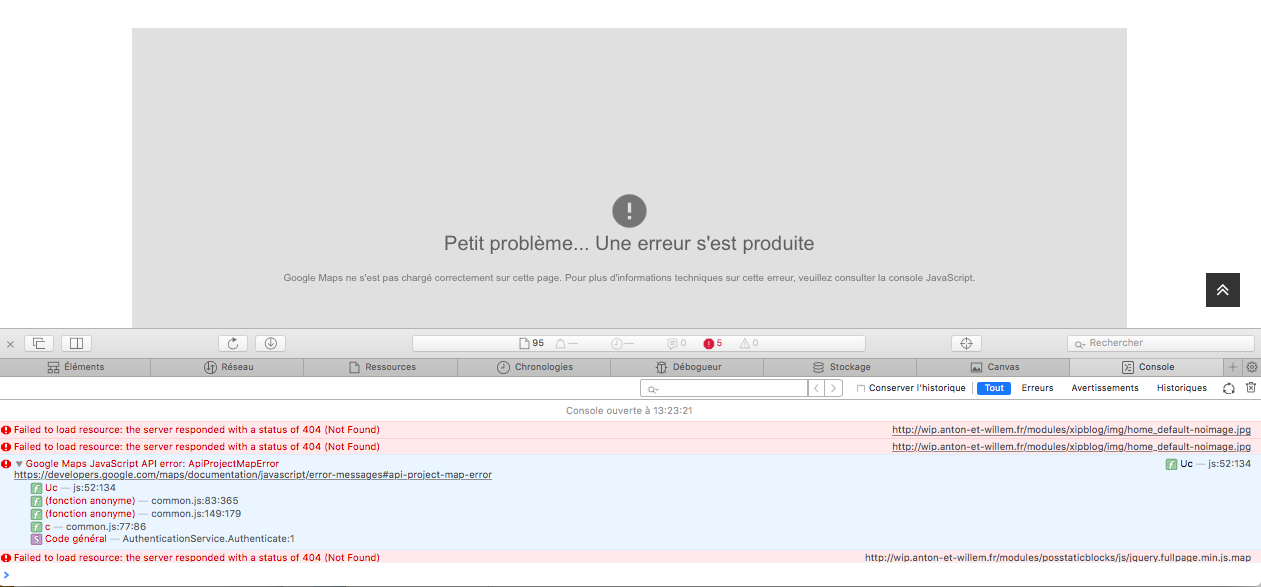Click the console prompt input line

point(630,575)
